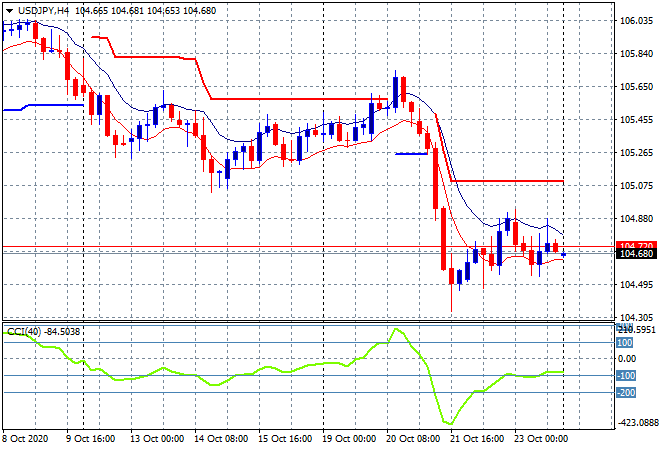Click the black 104.680 current price tag
The width and height of the screenshot is (660, 450).
[636, 253]
